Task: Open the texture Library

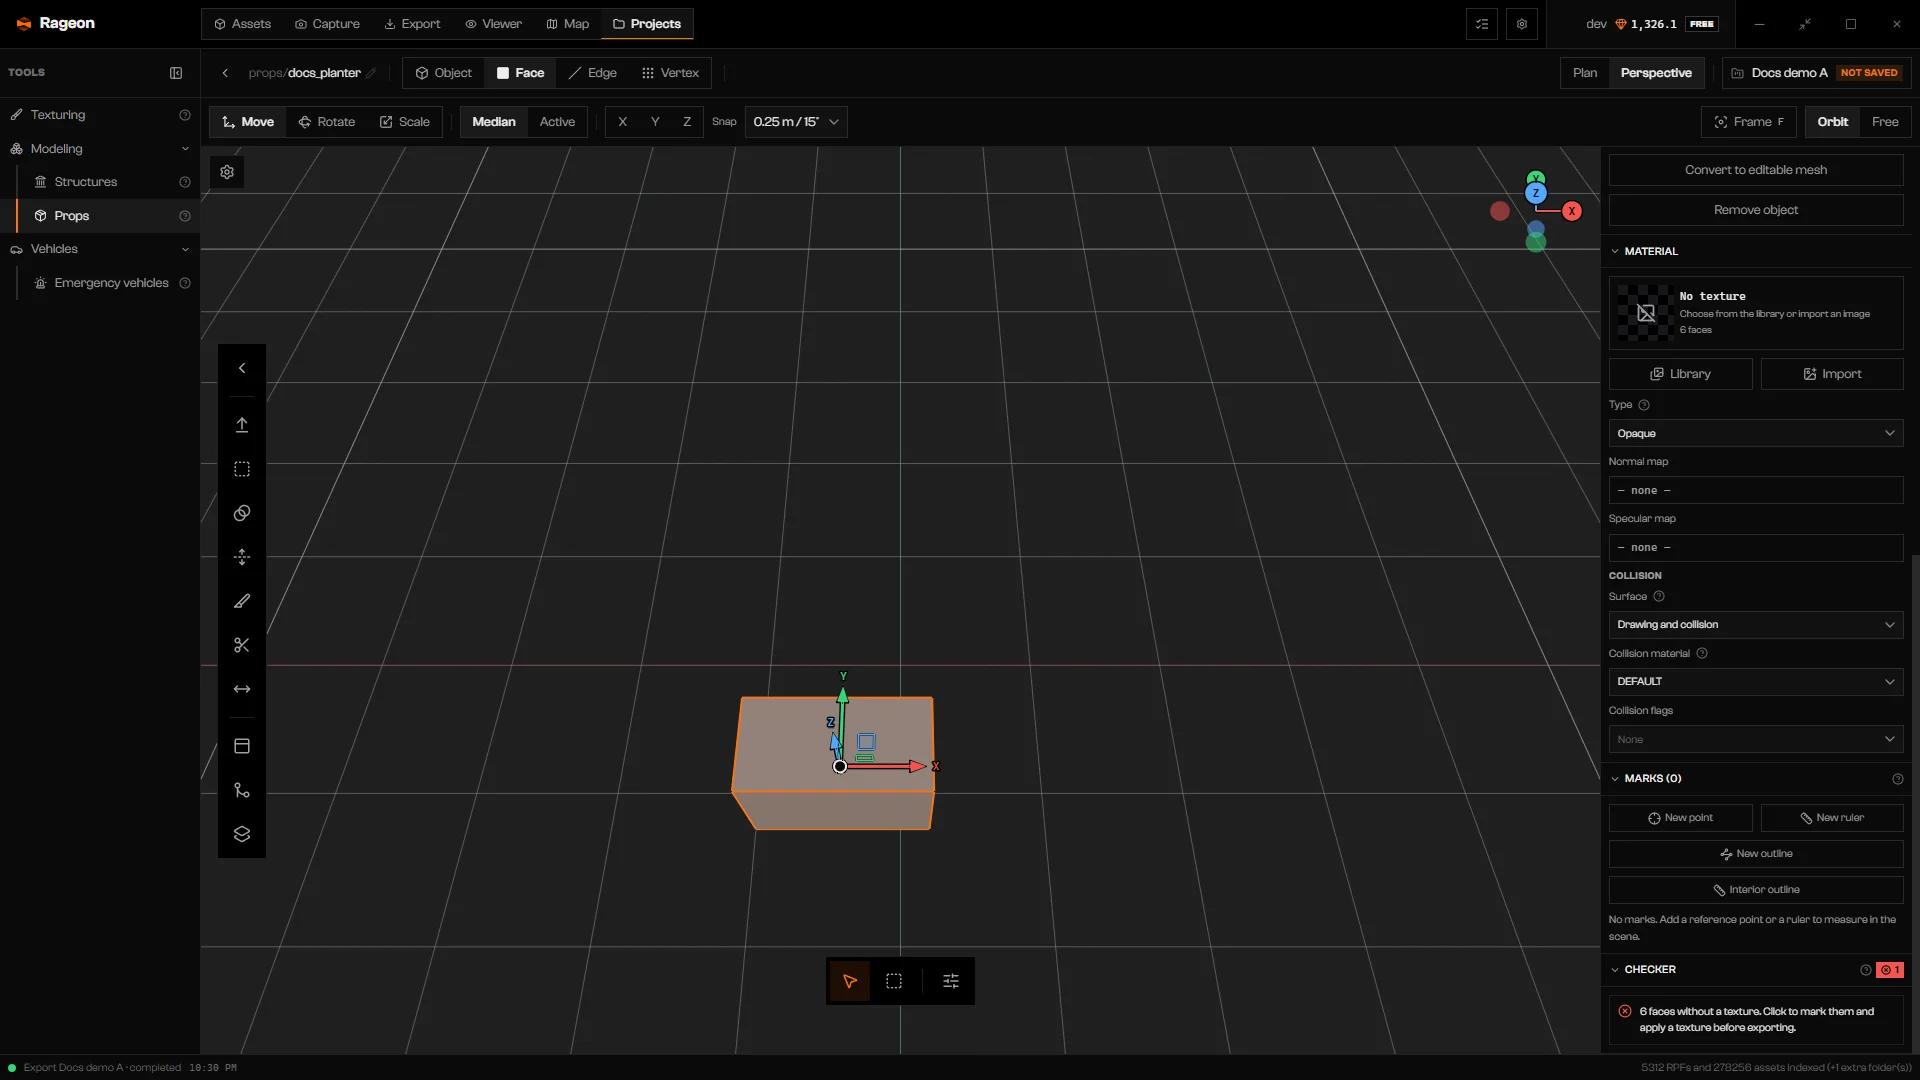Action: click(x=1680, y=374)
